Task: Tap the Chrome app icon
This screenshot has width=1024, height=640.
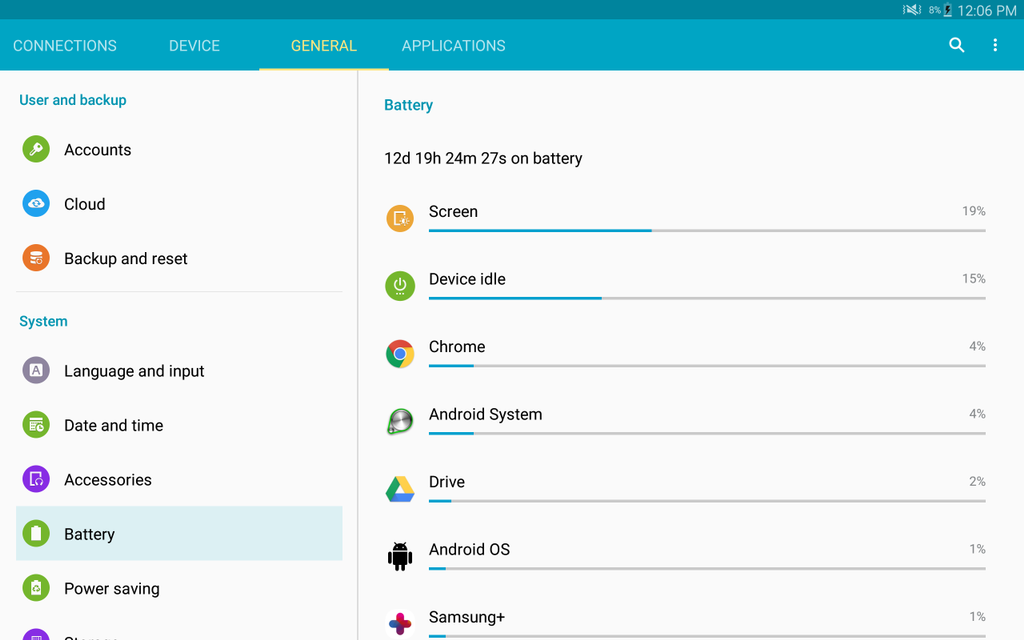Action: (x=400, y=354)
